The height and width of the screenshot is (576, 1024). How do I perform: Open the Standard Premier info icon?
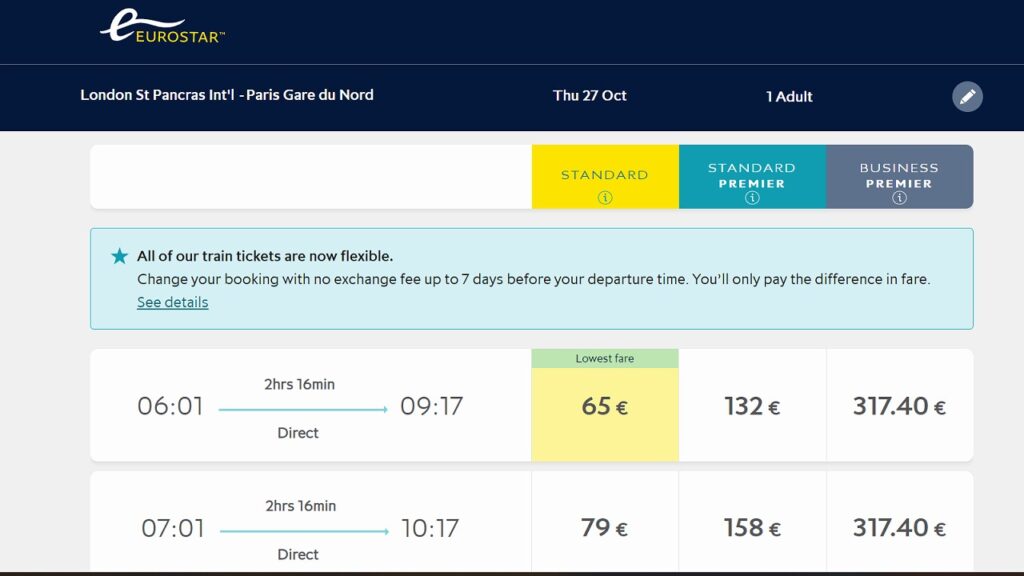click(752, 197)
